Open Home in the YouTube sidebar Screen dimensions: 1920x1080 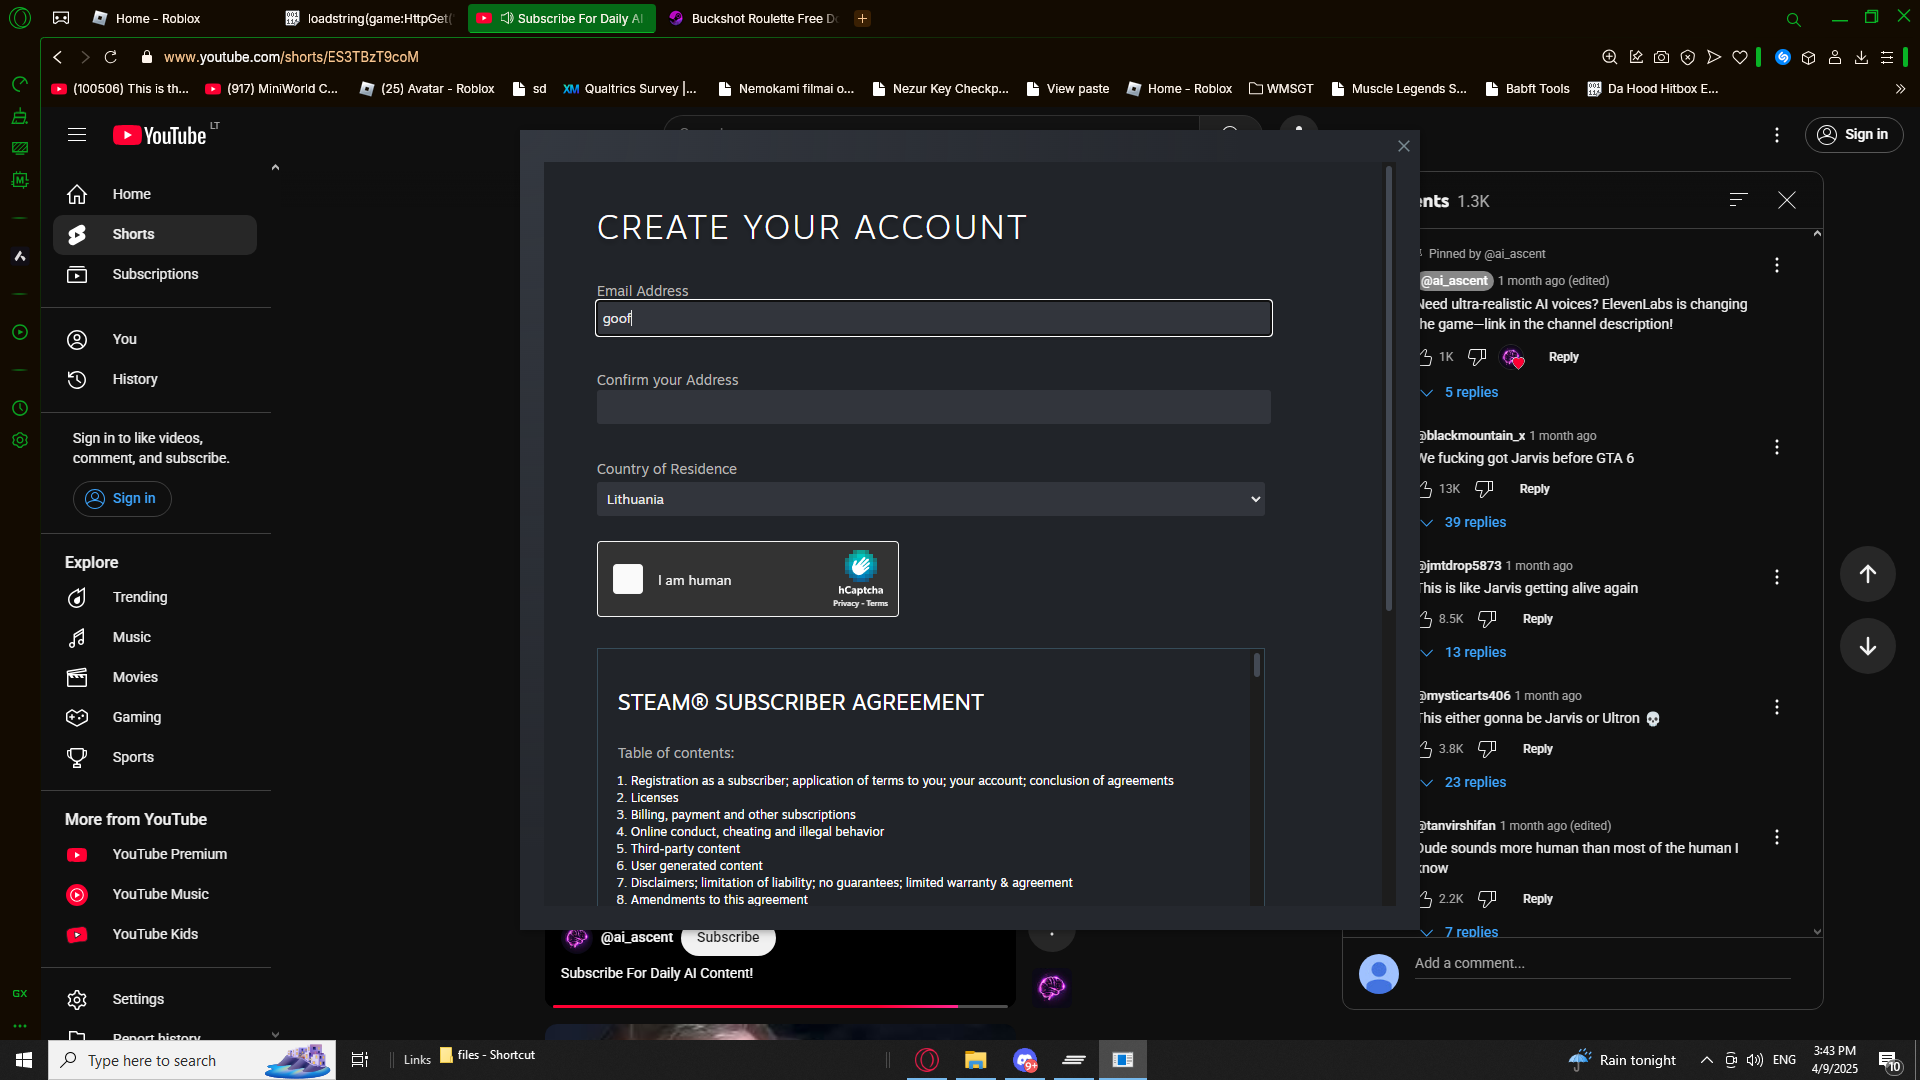155,194
